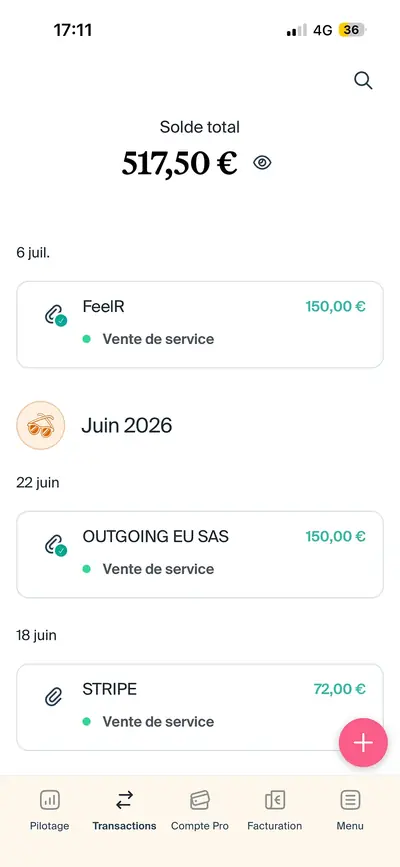Select the Transactions tab
This screenshot has width=400, height=867.
[124, 810]
